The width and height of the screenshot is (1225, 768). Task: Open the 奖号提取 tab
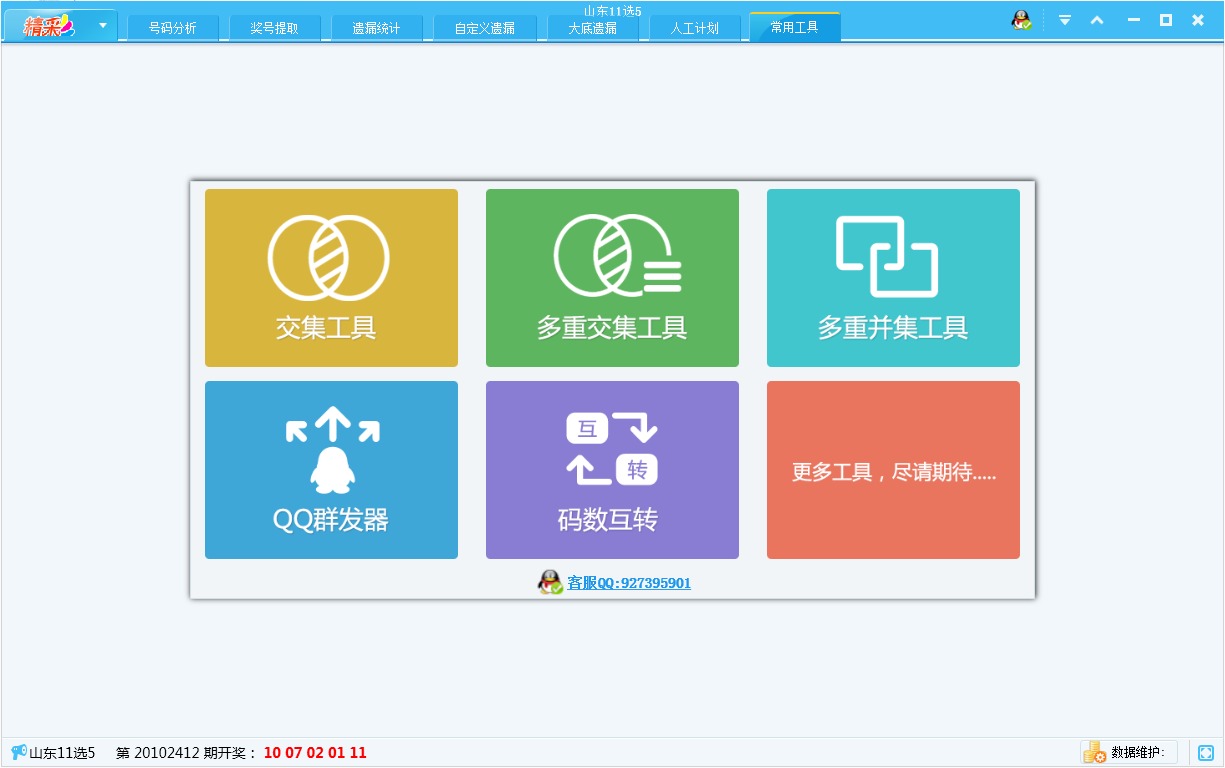275,28
